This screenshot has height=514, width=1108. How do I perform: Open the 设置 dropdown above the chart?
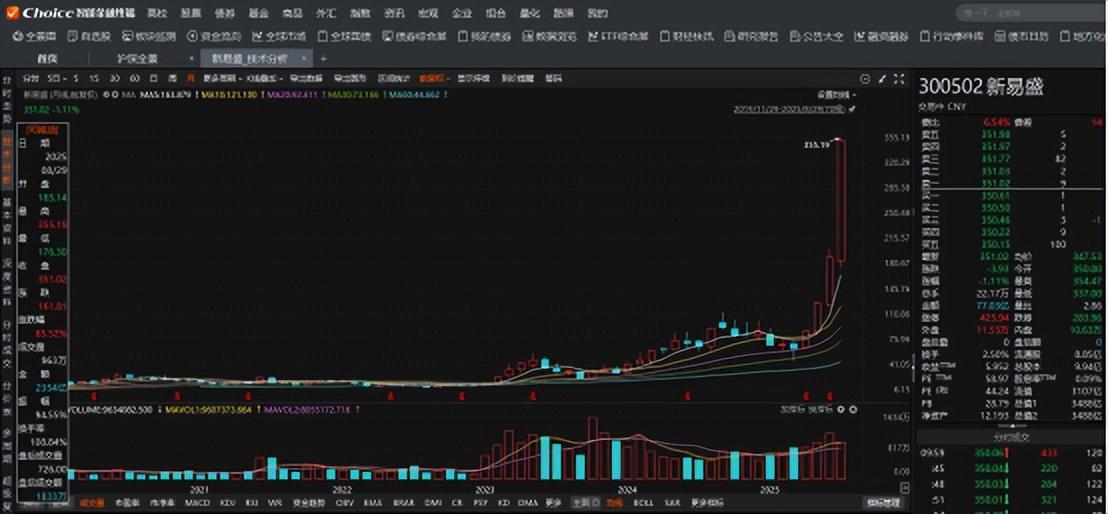836,94
